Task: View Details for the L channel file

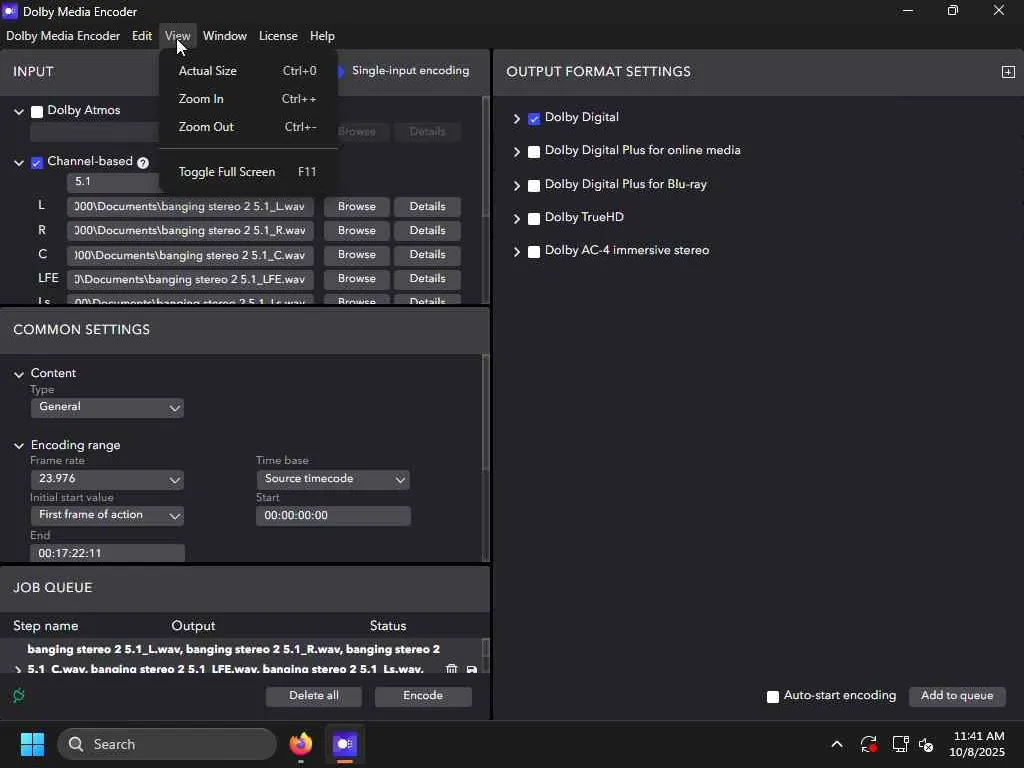Action: click(x=427, y=206)
